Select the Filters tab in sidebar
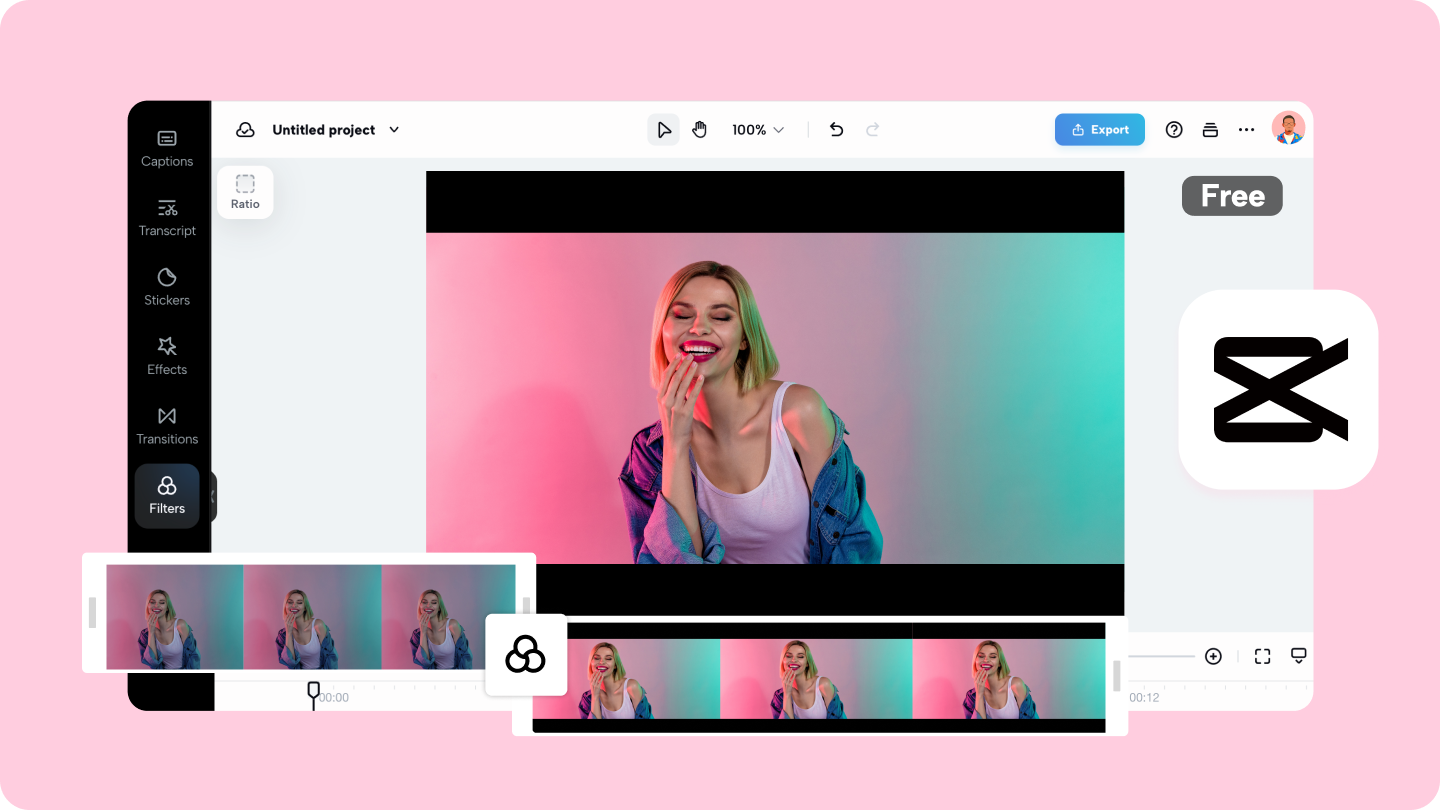The height and width of the screenshot is (810, 1440). [167, 495]
